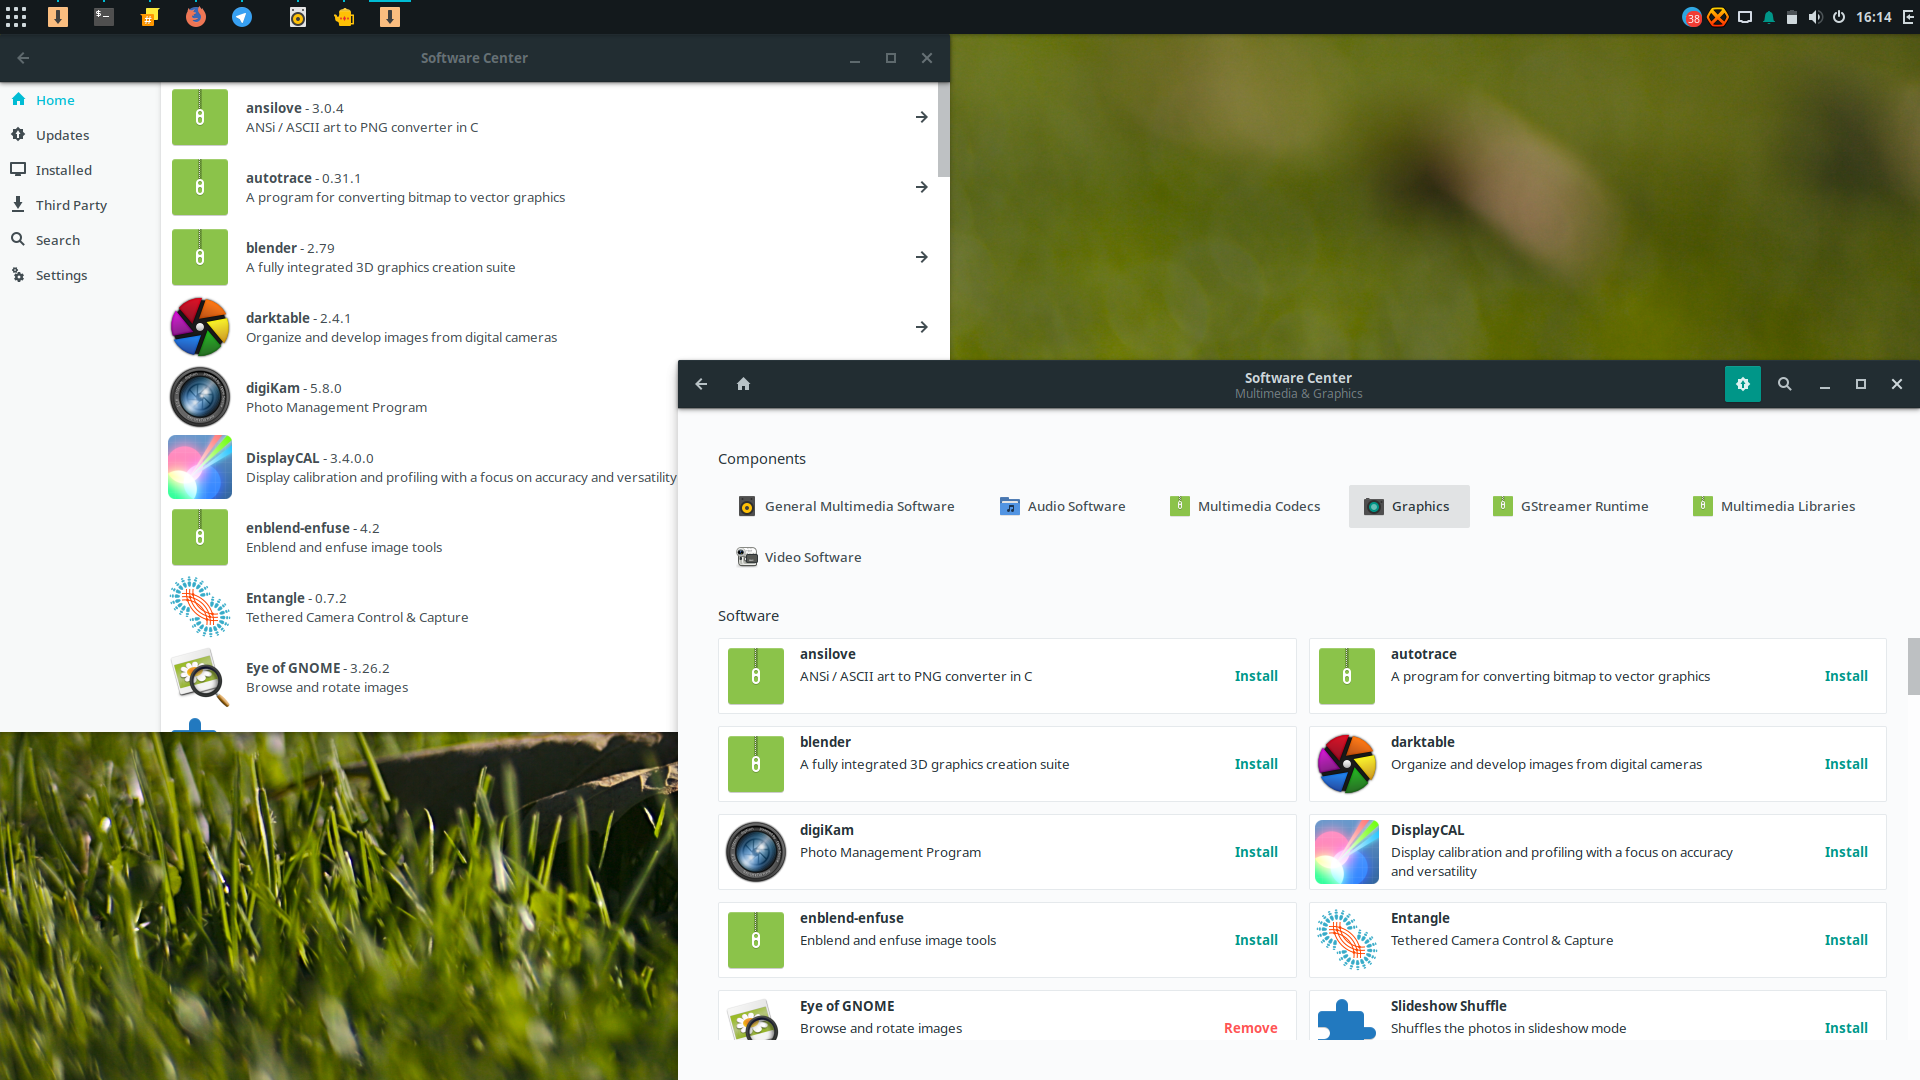Open Settings in the left sidebar
This screenshot has width=1920, height=1080.
[x=80, y=275]
